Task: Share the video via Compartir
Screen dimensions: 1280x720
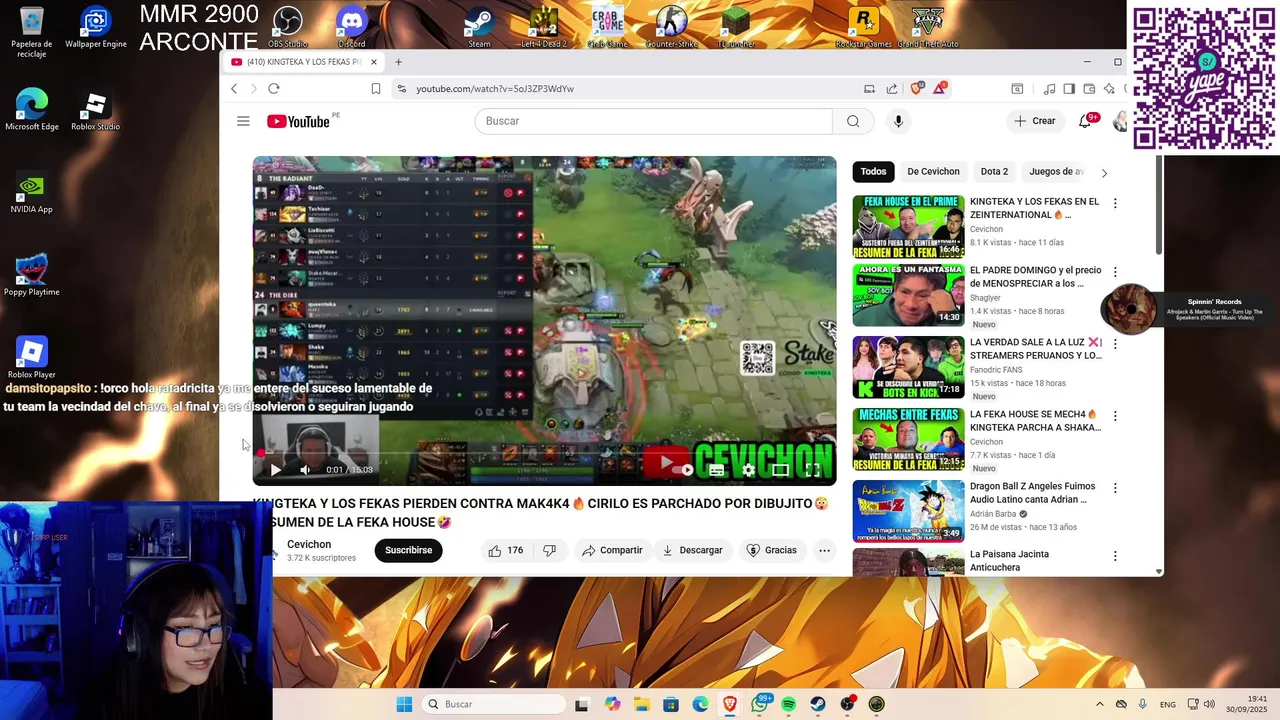Action: point(612,550)
